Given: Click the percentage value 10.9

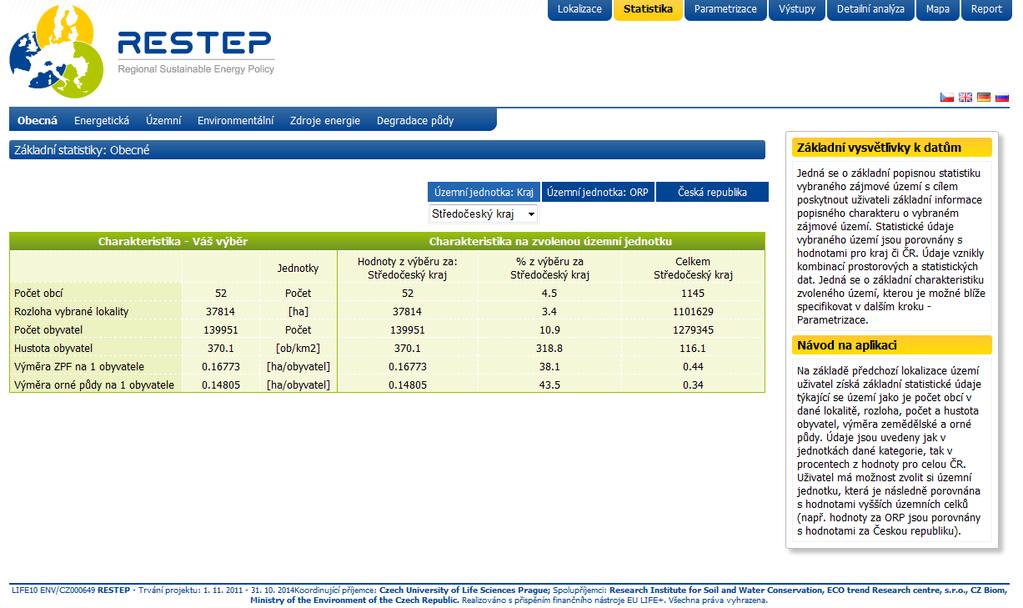Looking at the screenshot, I should click(549, 330).
